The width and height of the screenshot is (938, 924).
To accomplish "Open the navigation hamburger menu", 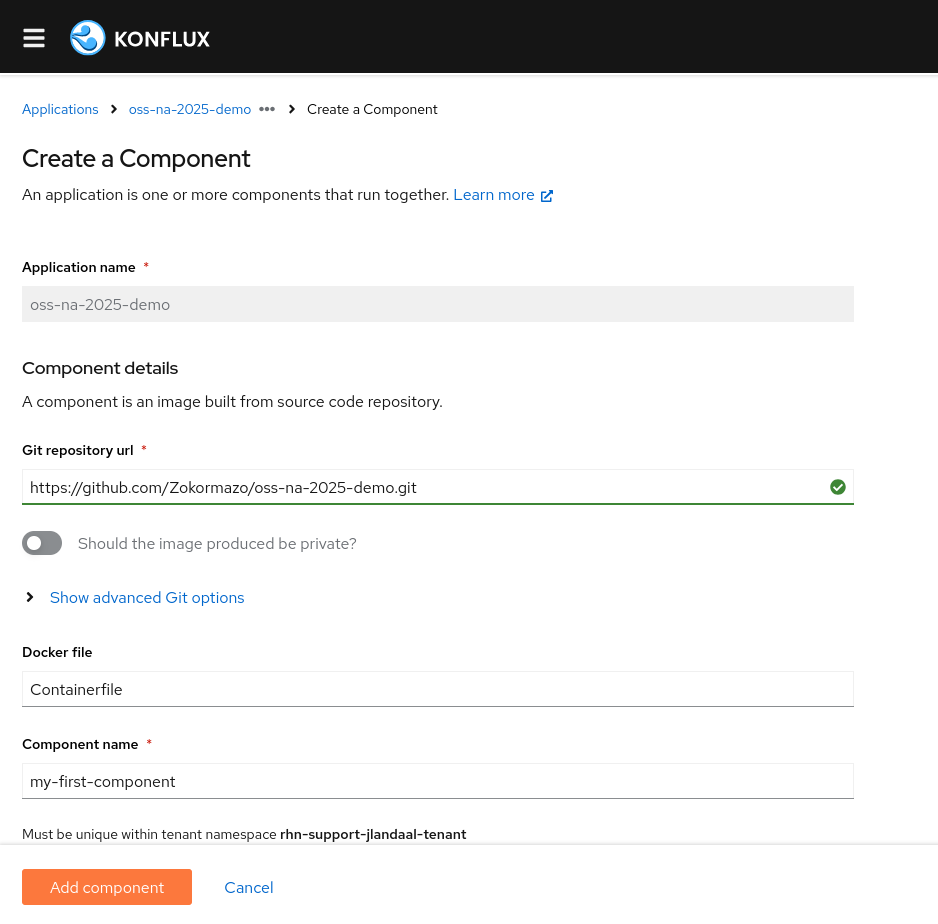I will click(x=33, y=37).
